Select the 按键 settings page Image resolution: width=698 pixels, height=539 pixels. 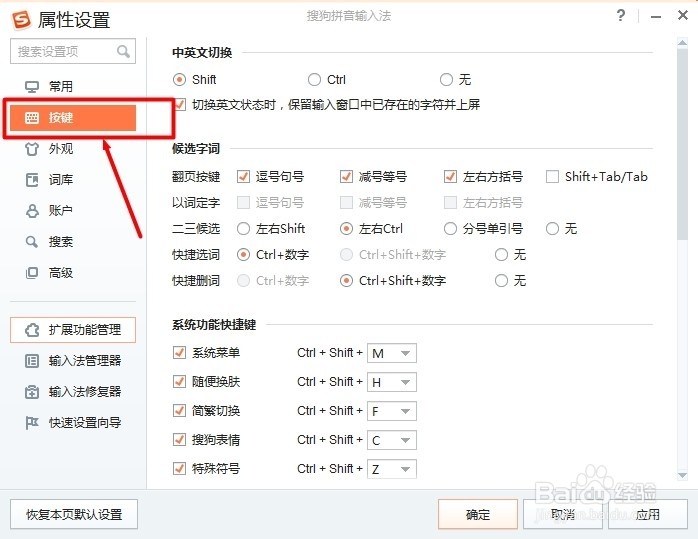[73, 118]
